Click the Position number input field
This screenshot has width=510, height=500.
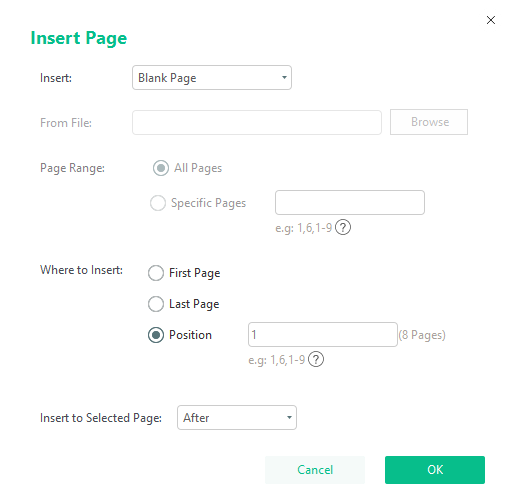[323, 335]
